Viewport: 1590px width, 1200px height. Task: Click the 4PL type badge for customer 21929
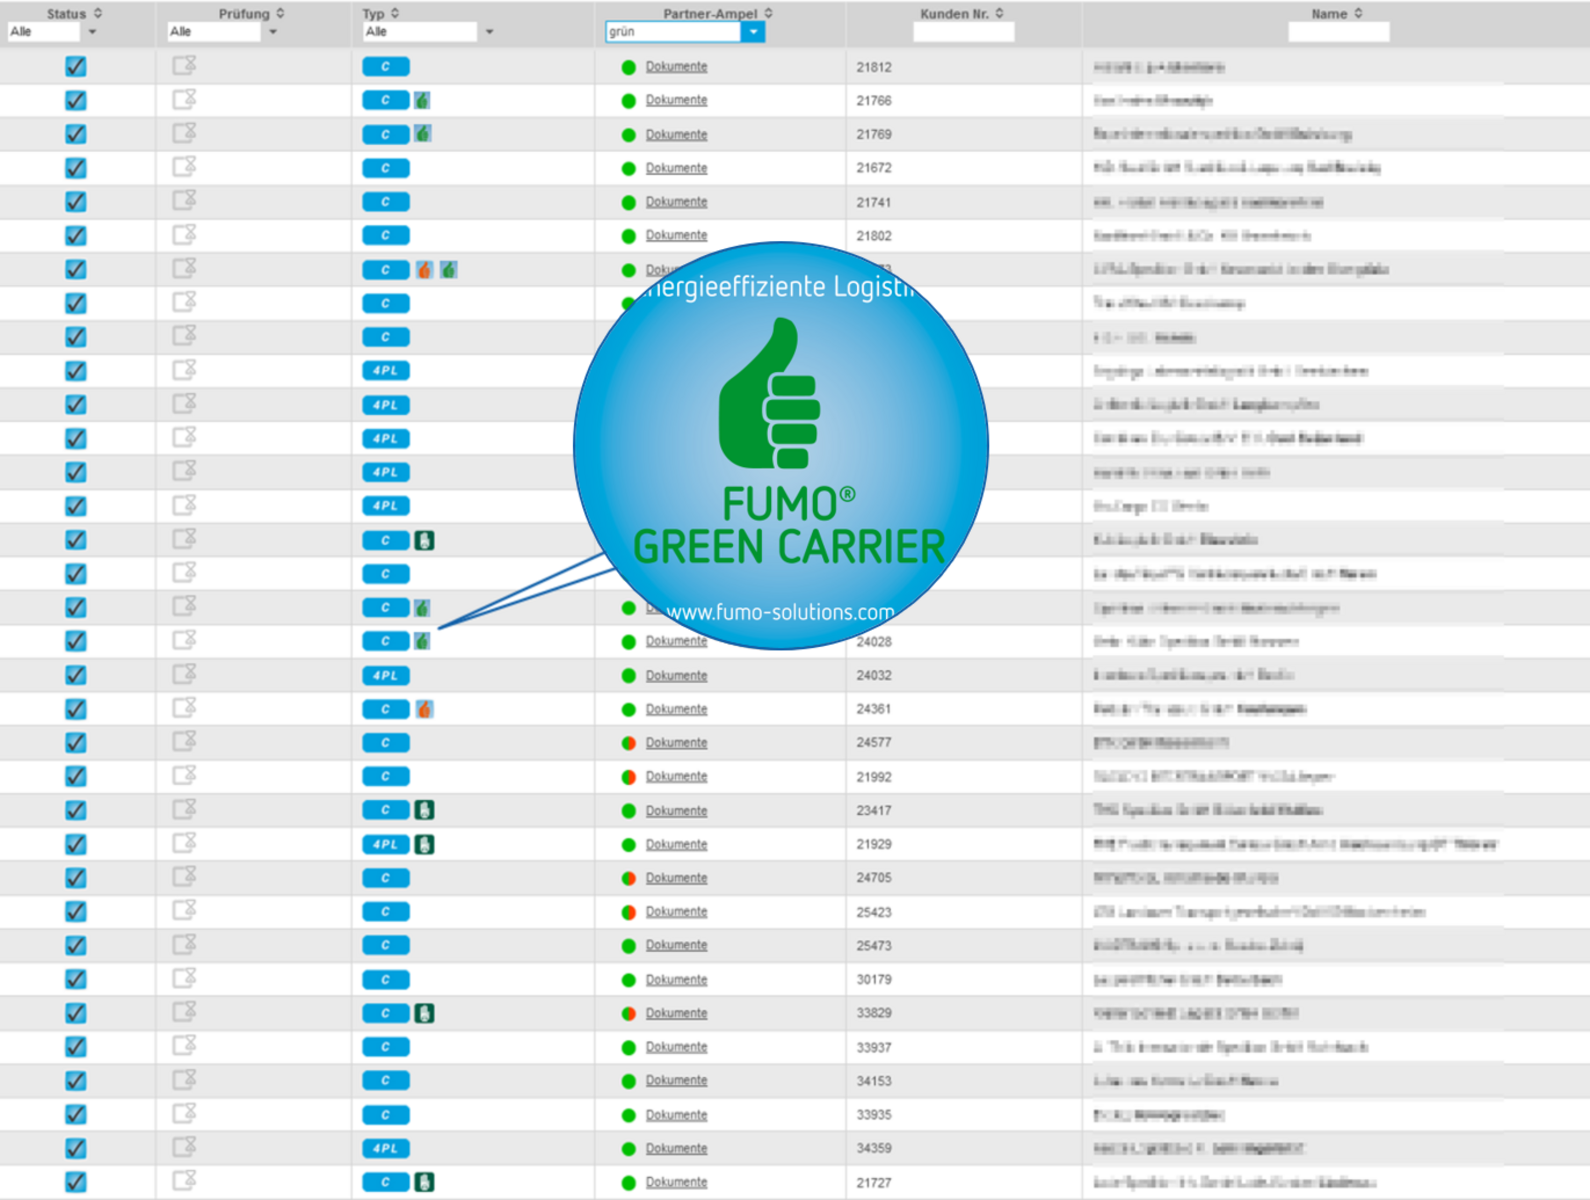click(386, 844)
